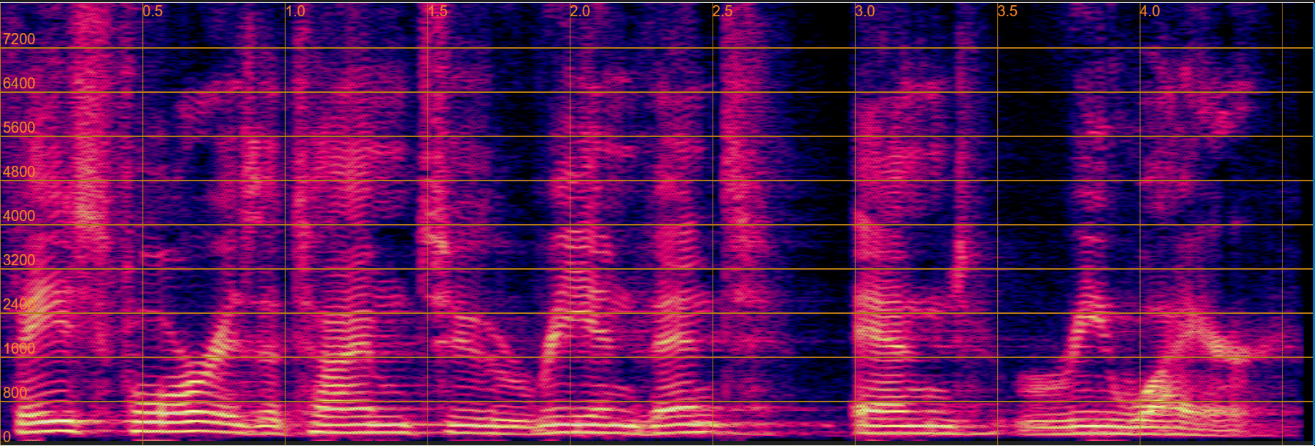The height and width of the screenshot is (446, 1315).
Task: Click the 2.5 second time label
Action: [723, 11]
